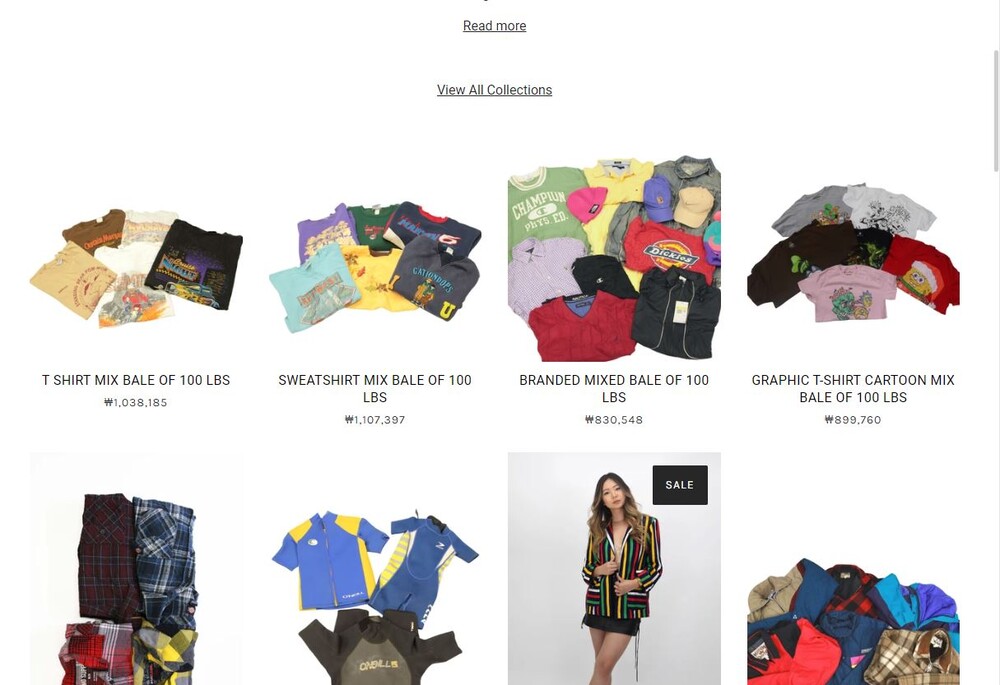This screenshot has width=1000, height=685.
Task: Click the ₩830,548 branded bale price
Action: 614,420
